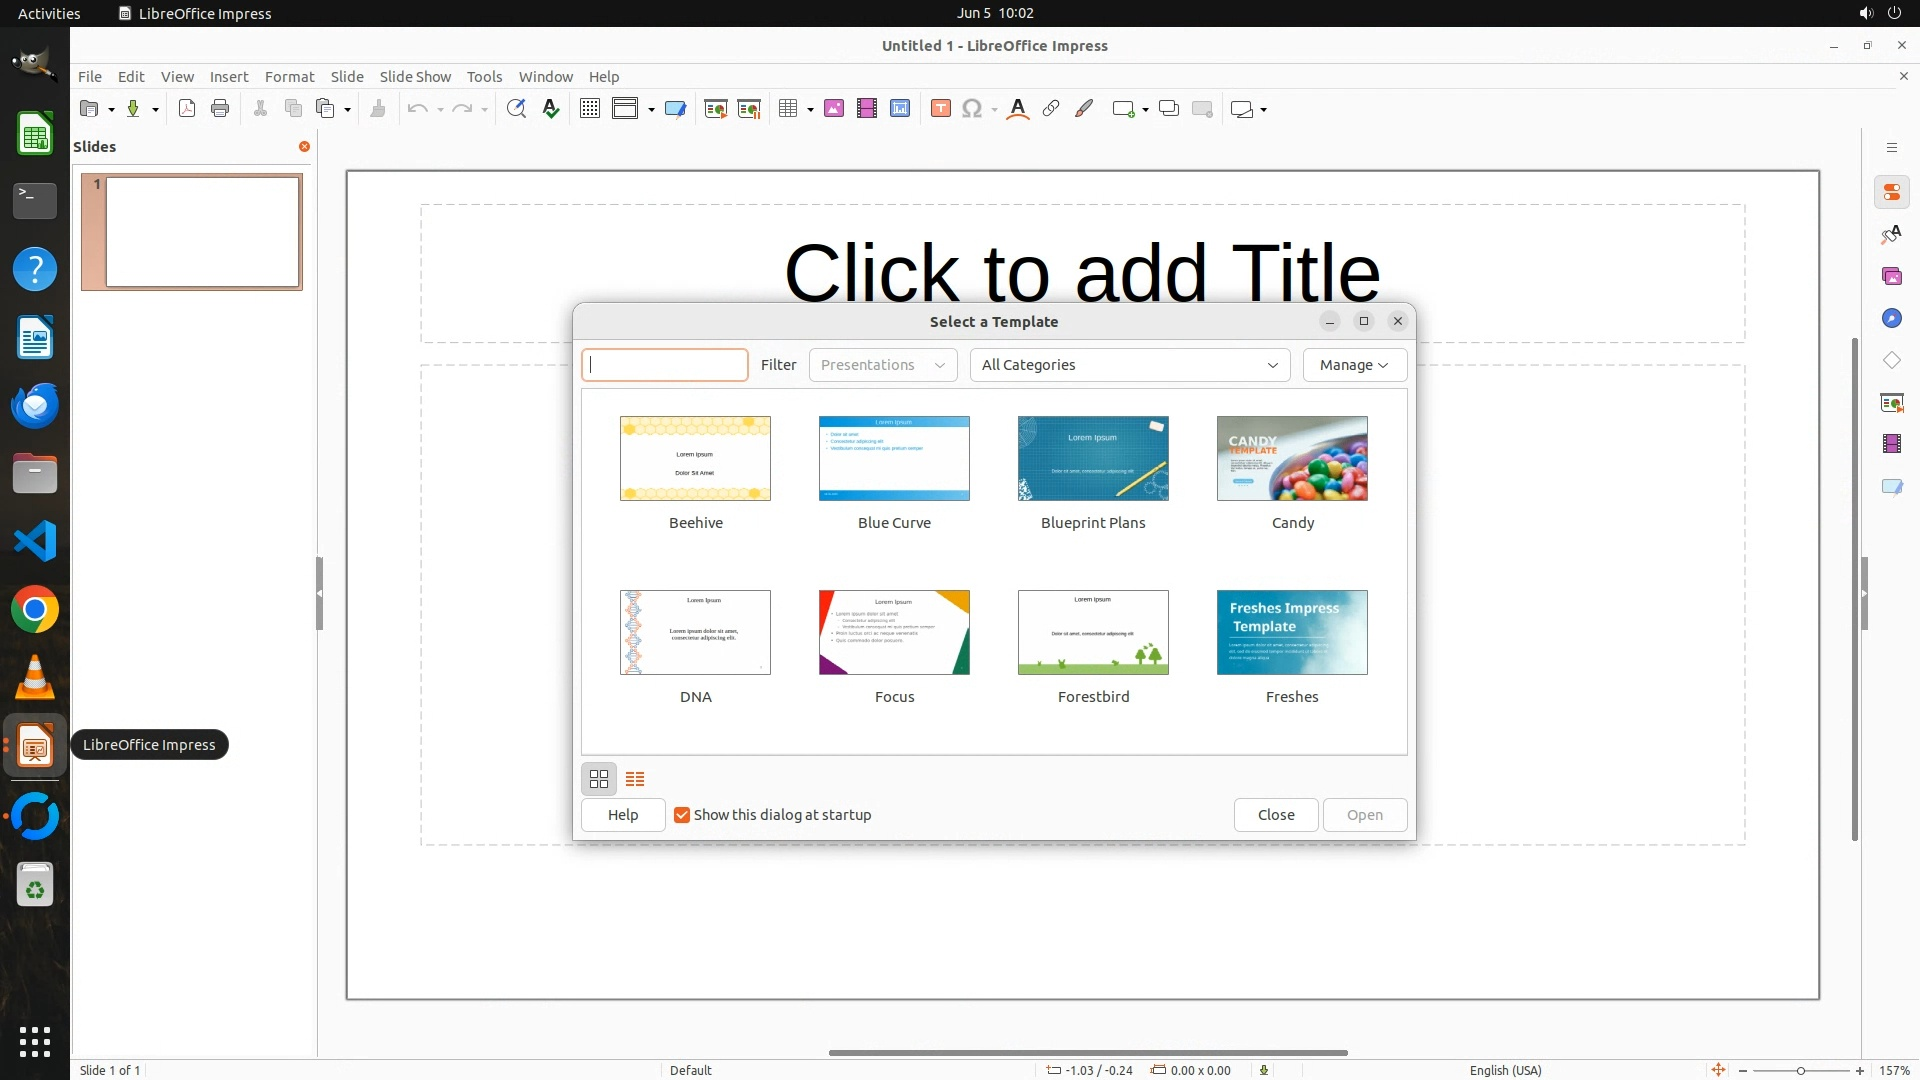Expand the Presentations filter dropdown
This screenshot has height=1080, width=1920.
[x=882, y=365]
